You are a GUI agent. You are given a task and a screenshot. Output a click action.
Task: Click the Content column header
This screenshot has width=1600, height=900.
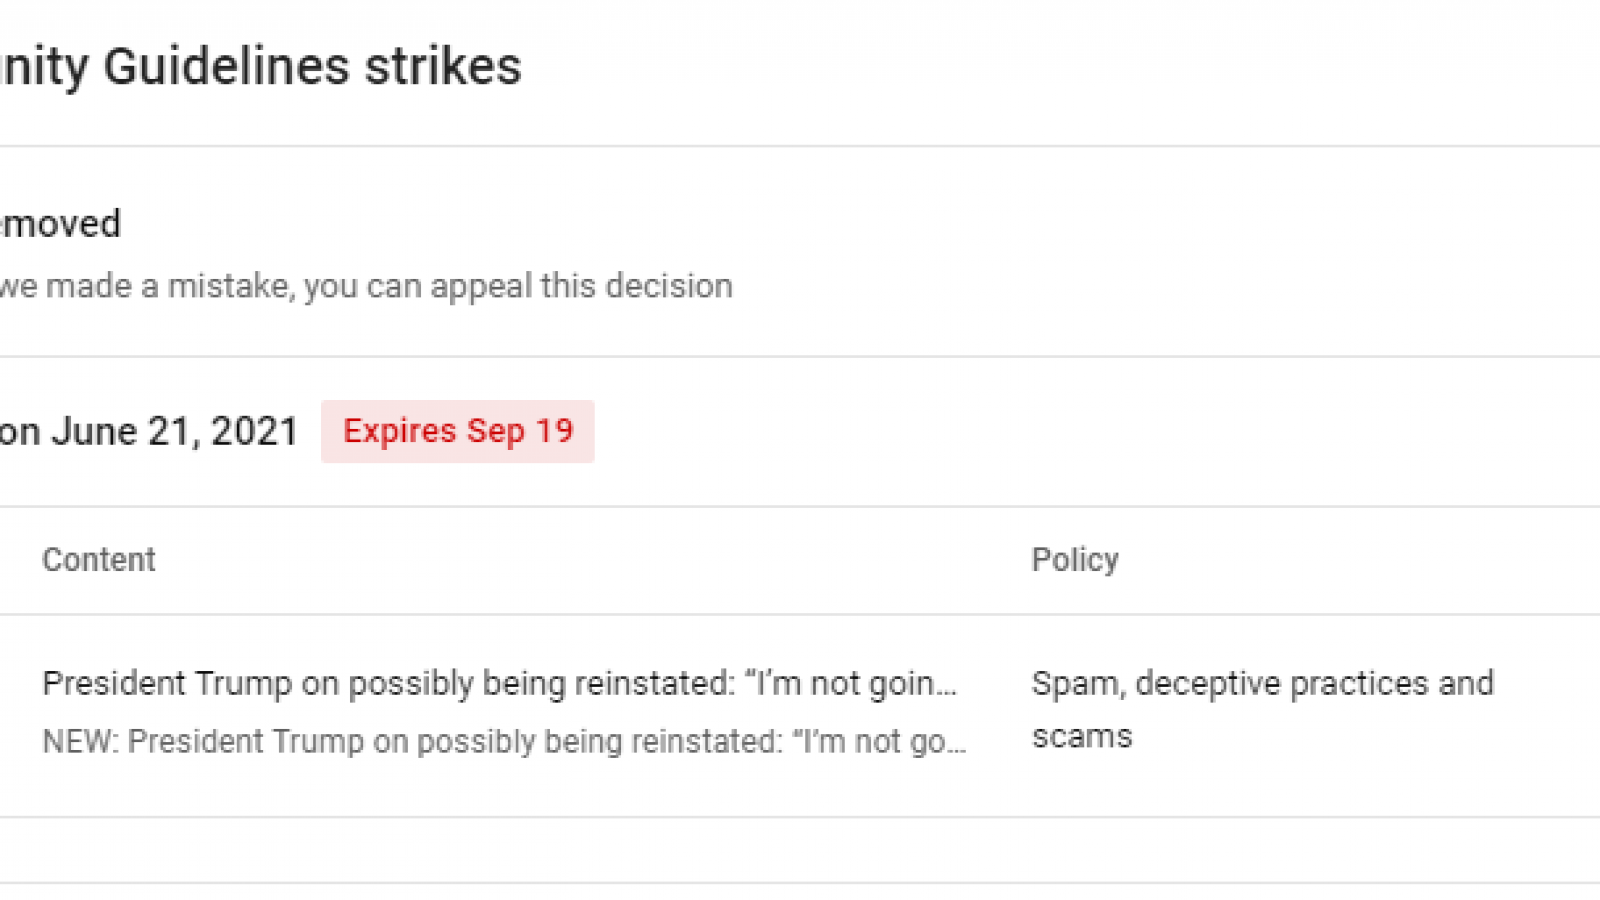(x=99, y=560)
